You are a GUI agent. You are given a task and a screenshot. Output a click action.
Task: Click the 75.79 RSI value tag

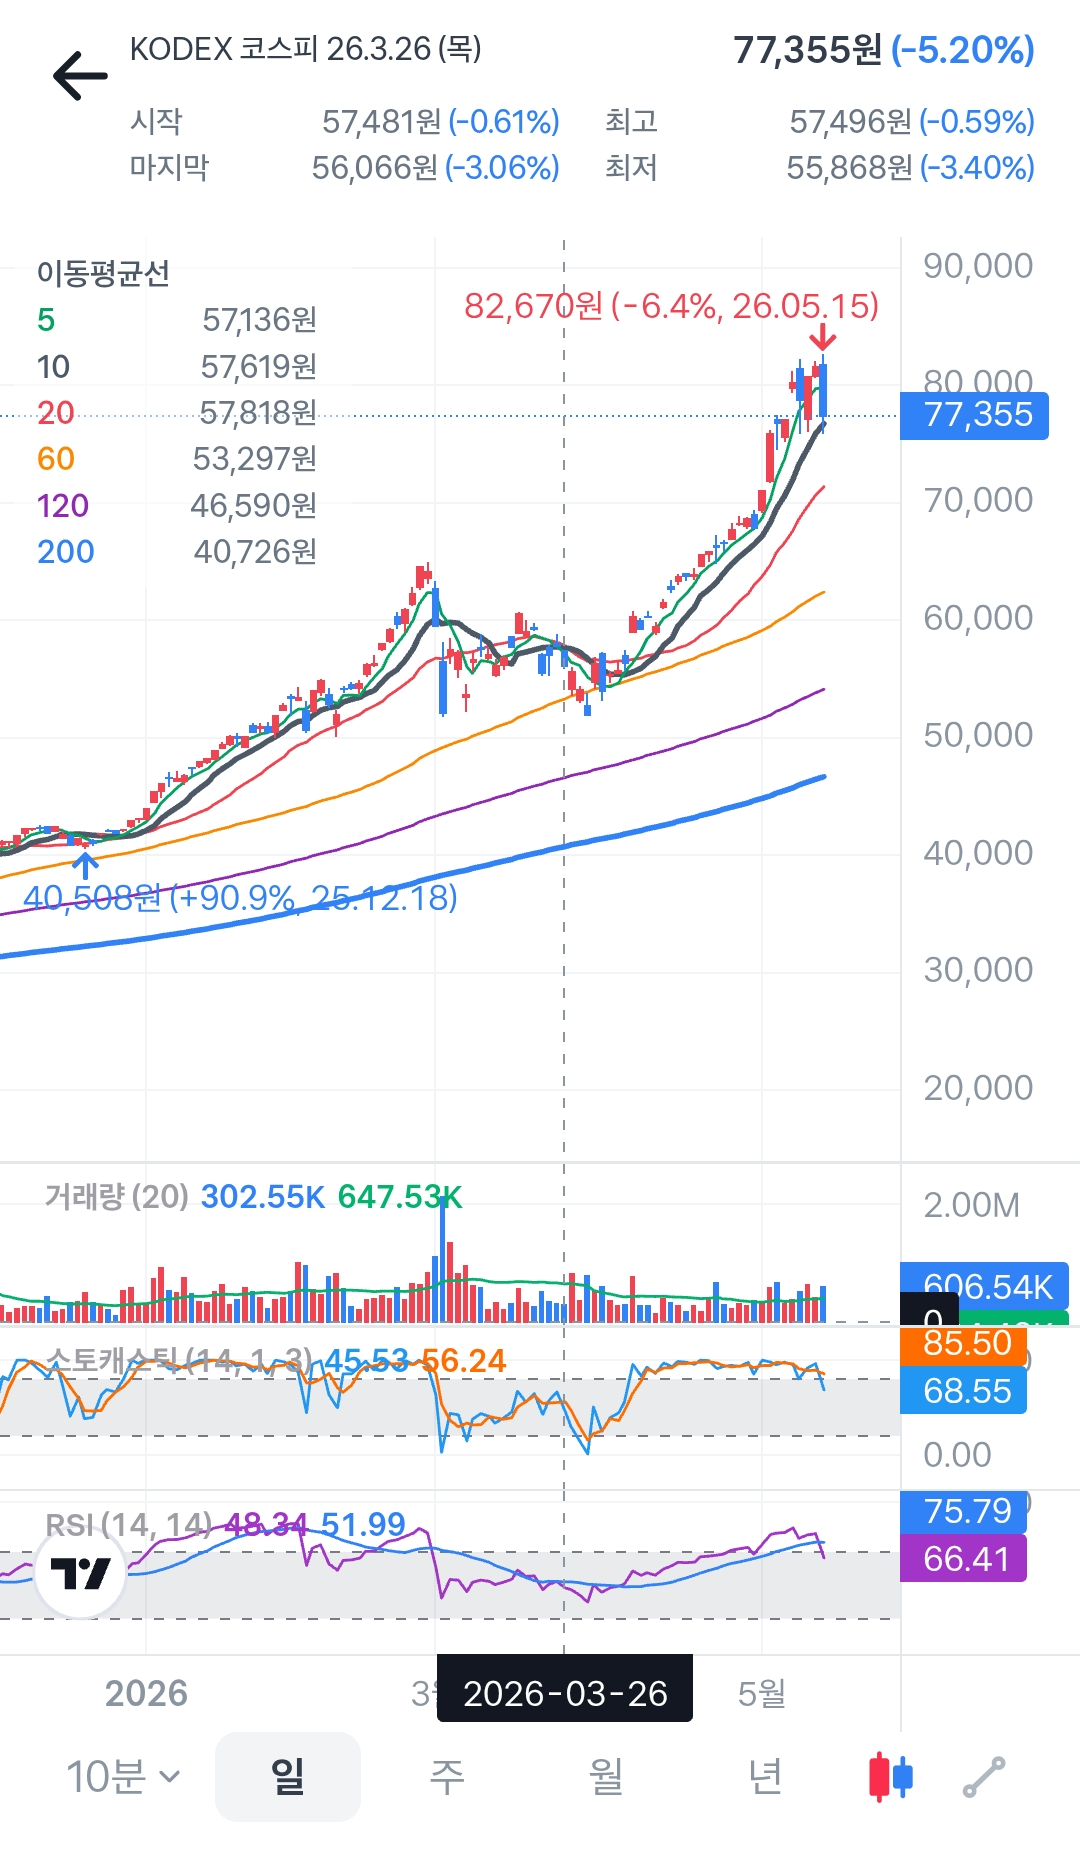click(964, 1511)
